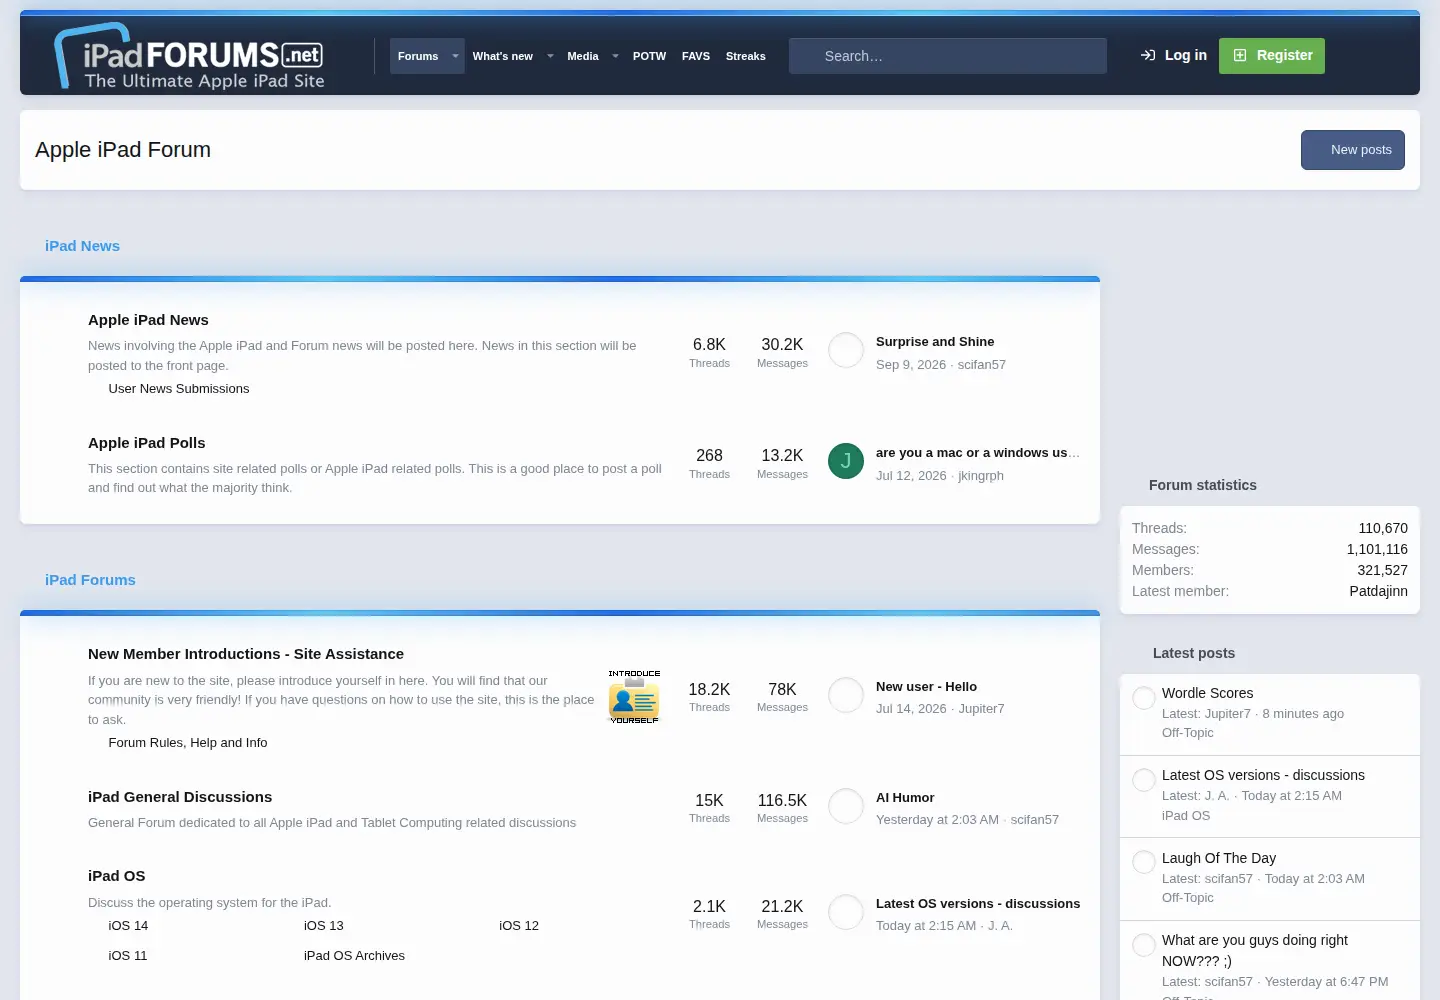This screenshot has height=1000, width=1440.
Task: Open the Media menu item
Action: coord(583,56)
